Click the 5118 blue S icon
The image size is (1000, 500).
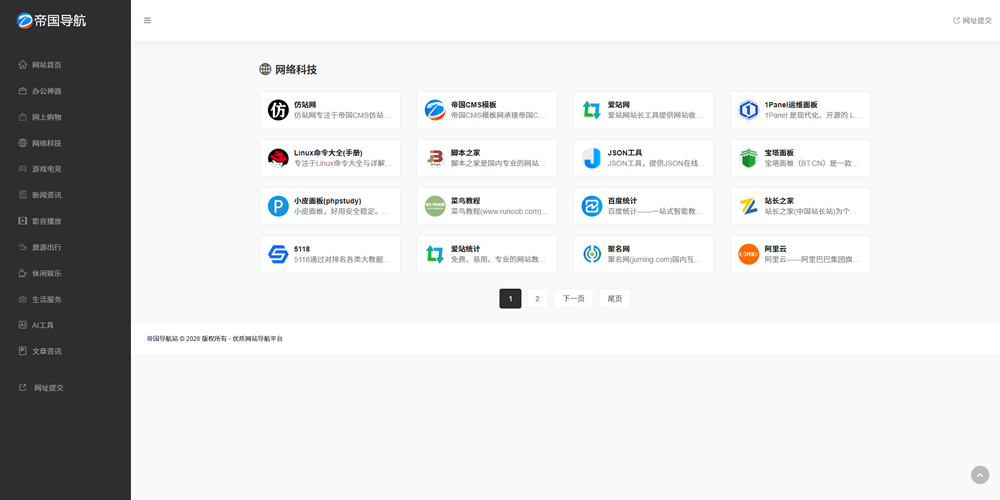pyautogui.click(x=278, y=254)
